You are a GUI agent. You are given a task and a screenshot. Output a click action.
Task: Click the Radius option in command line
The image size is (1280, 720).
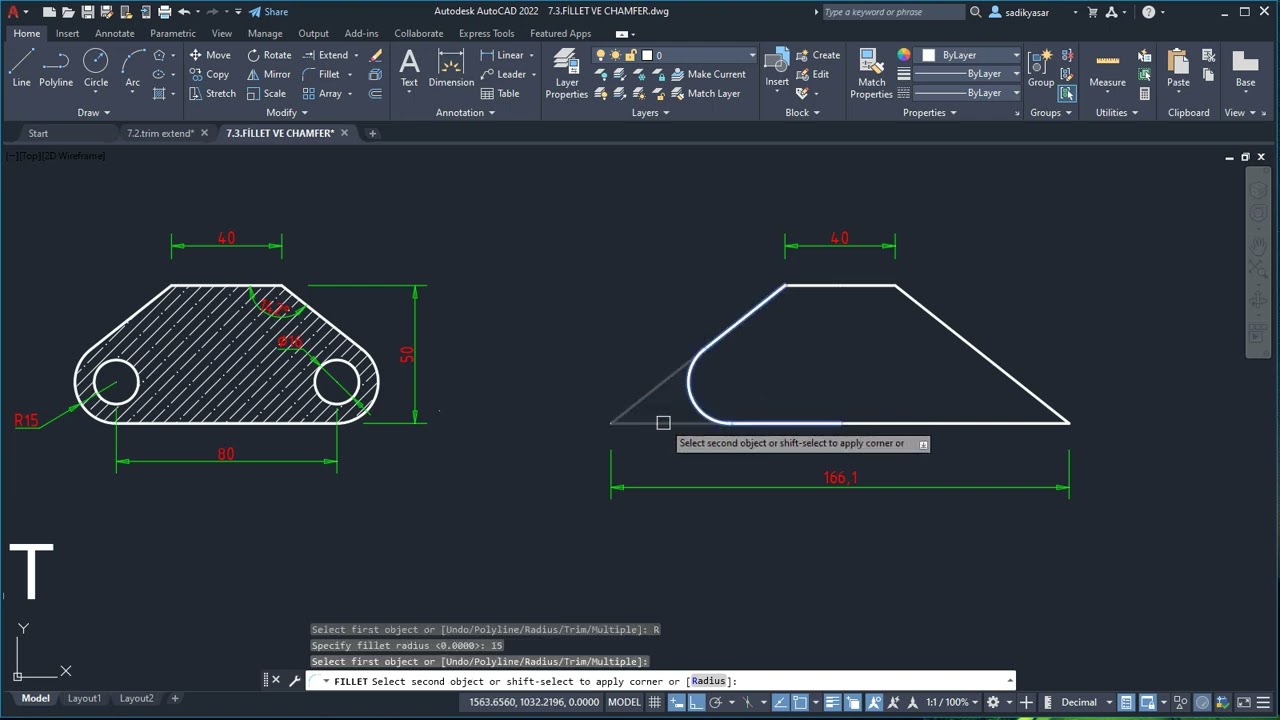coord(708,681)
